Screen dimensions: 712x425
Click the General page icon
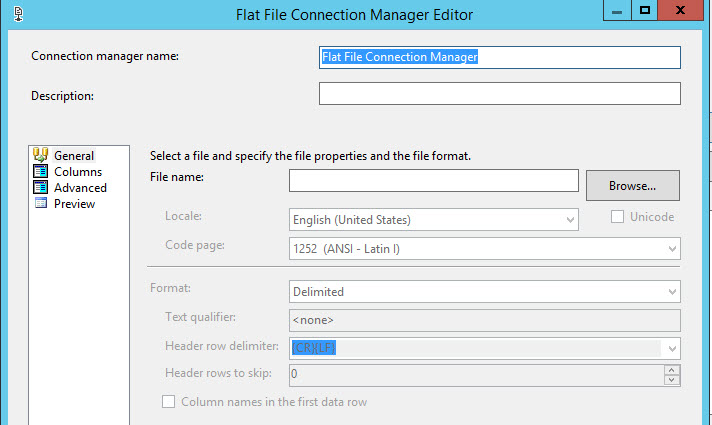(41, 155)
